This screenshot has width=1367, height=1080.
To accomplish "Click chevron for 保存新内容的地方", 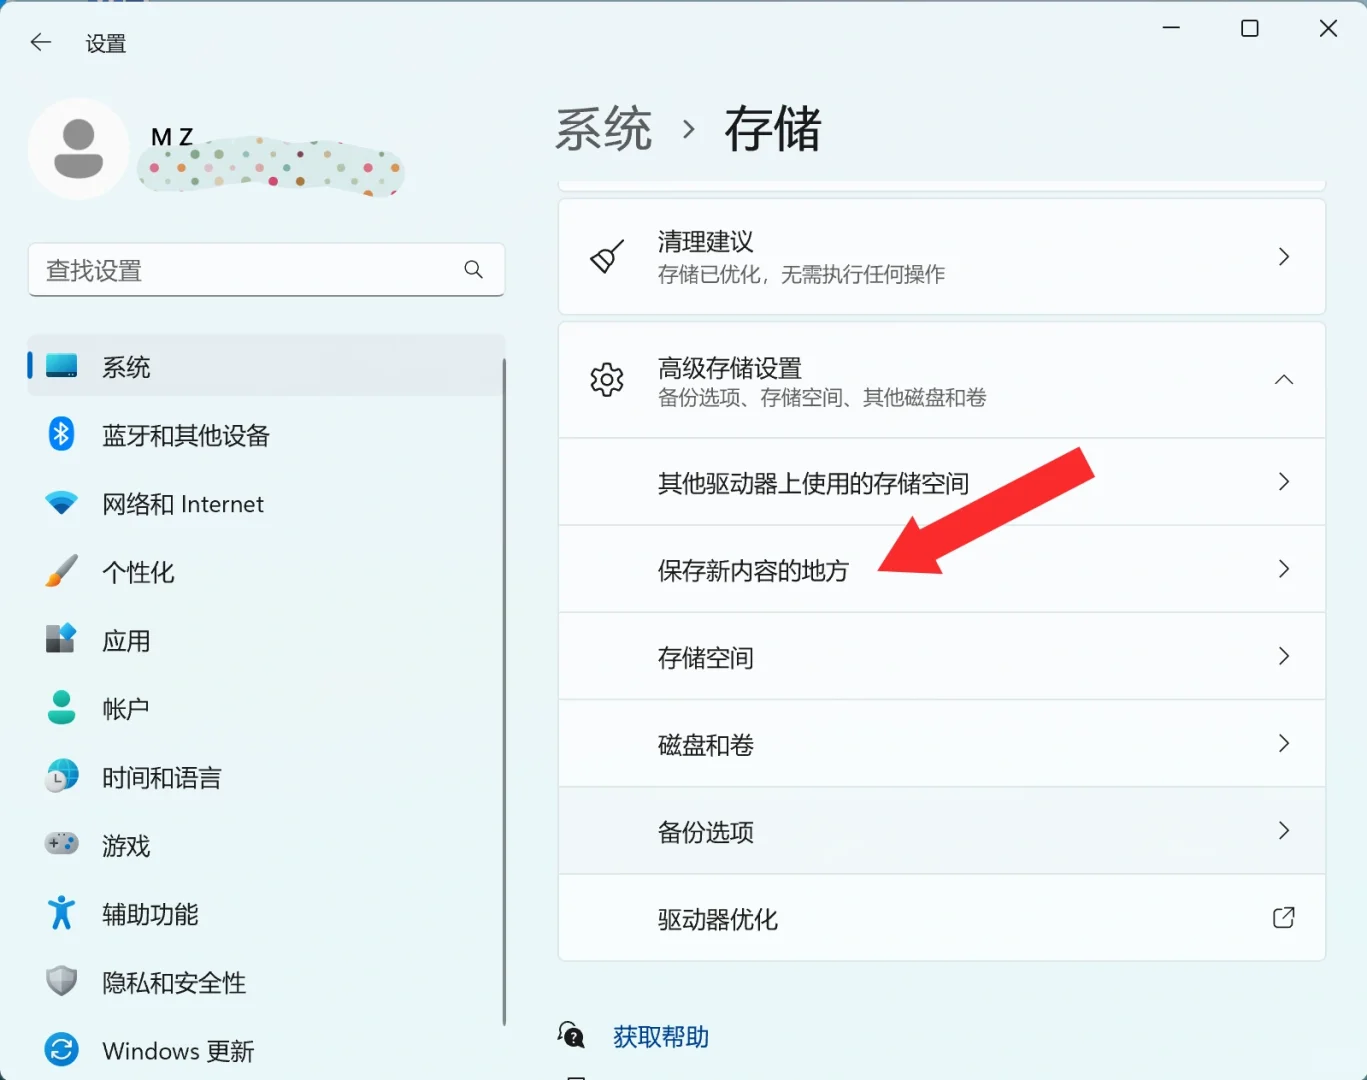I will pyautogui.click(x=1284, y=569).
